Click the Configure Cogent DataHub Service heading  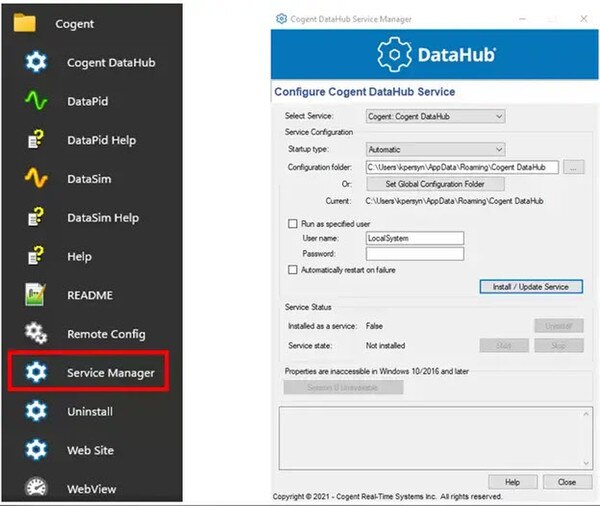click(365, 92)
